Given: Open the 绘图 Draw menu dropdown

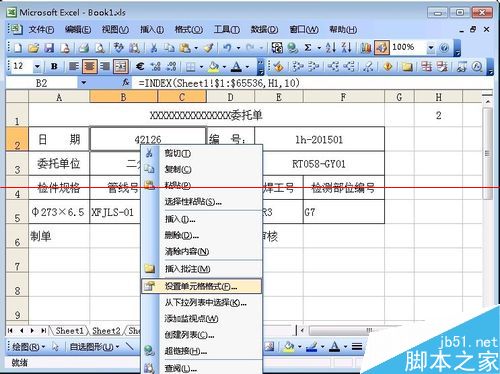Looking at the screenshot, I should 28,347.
